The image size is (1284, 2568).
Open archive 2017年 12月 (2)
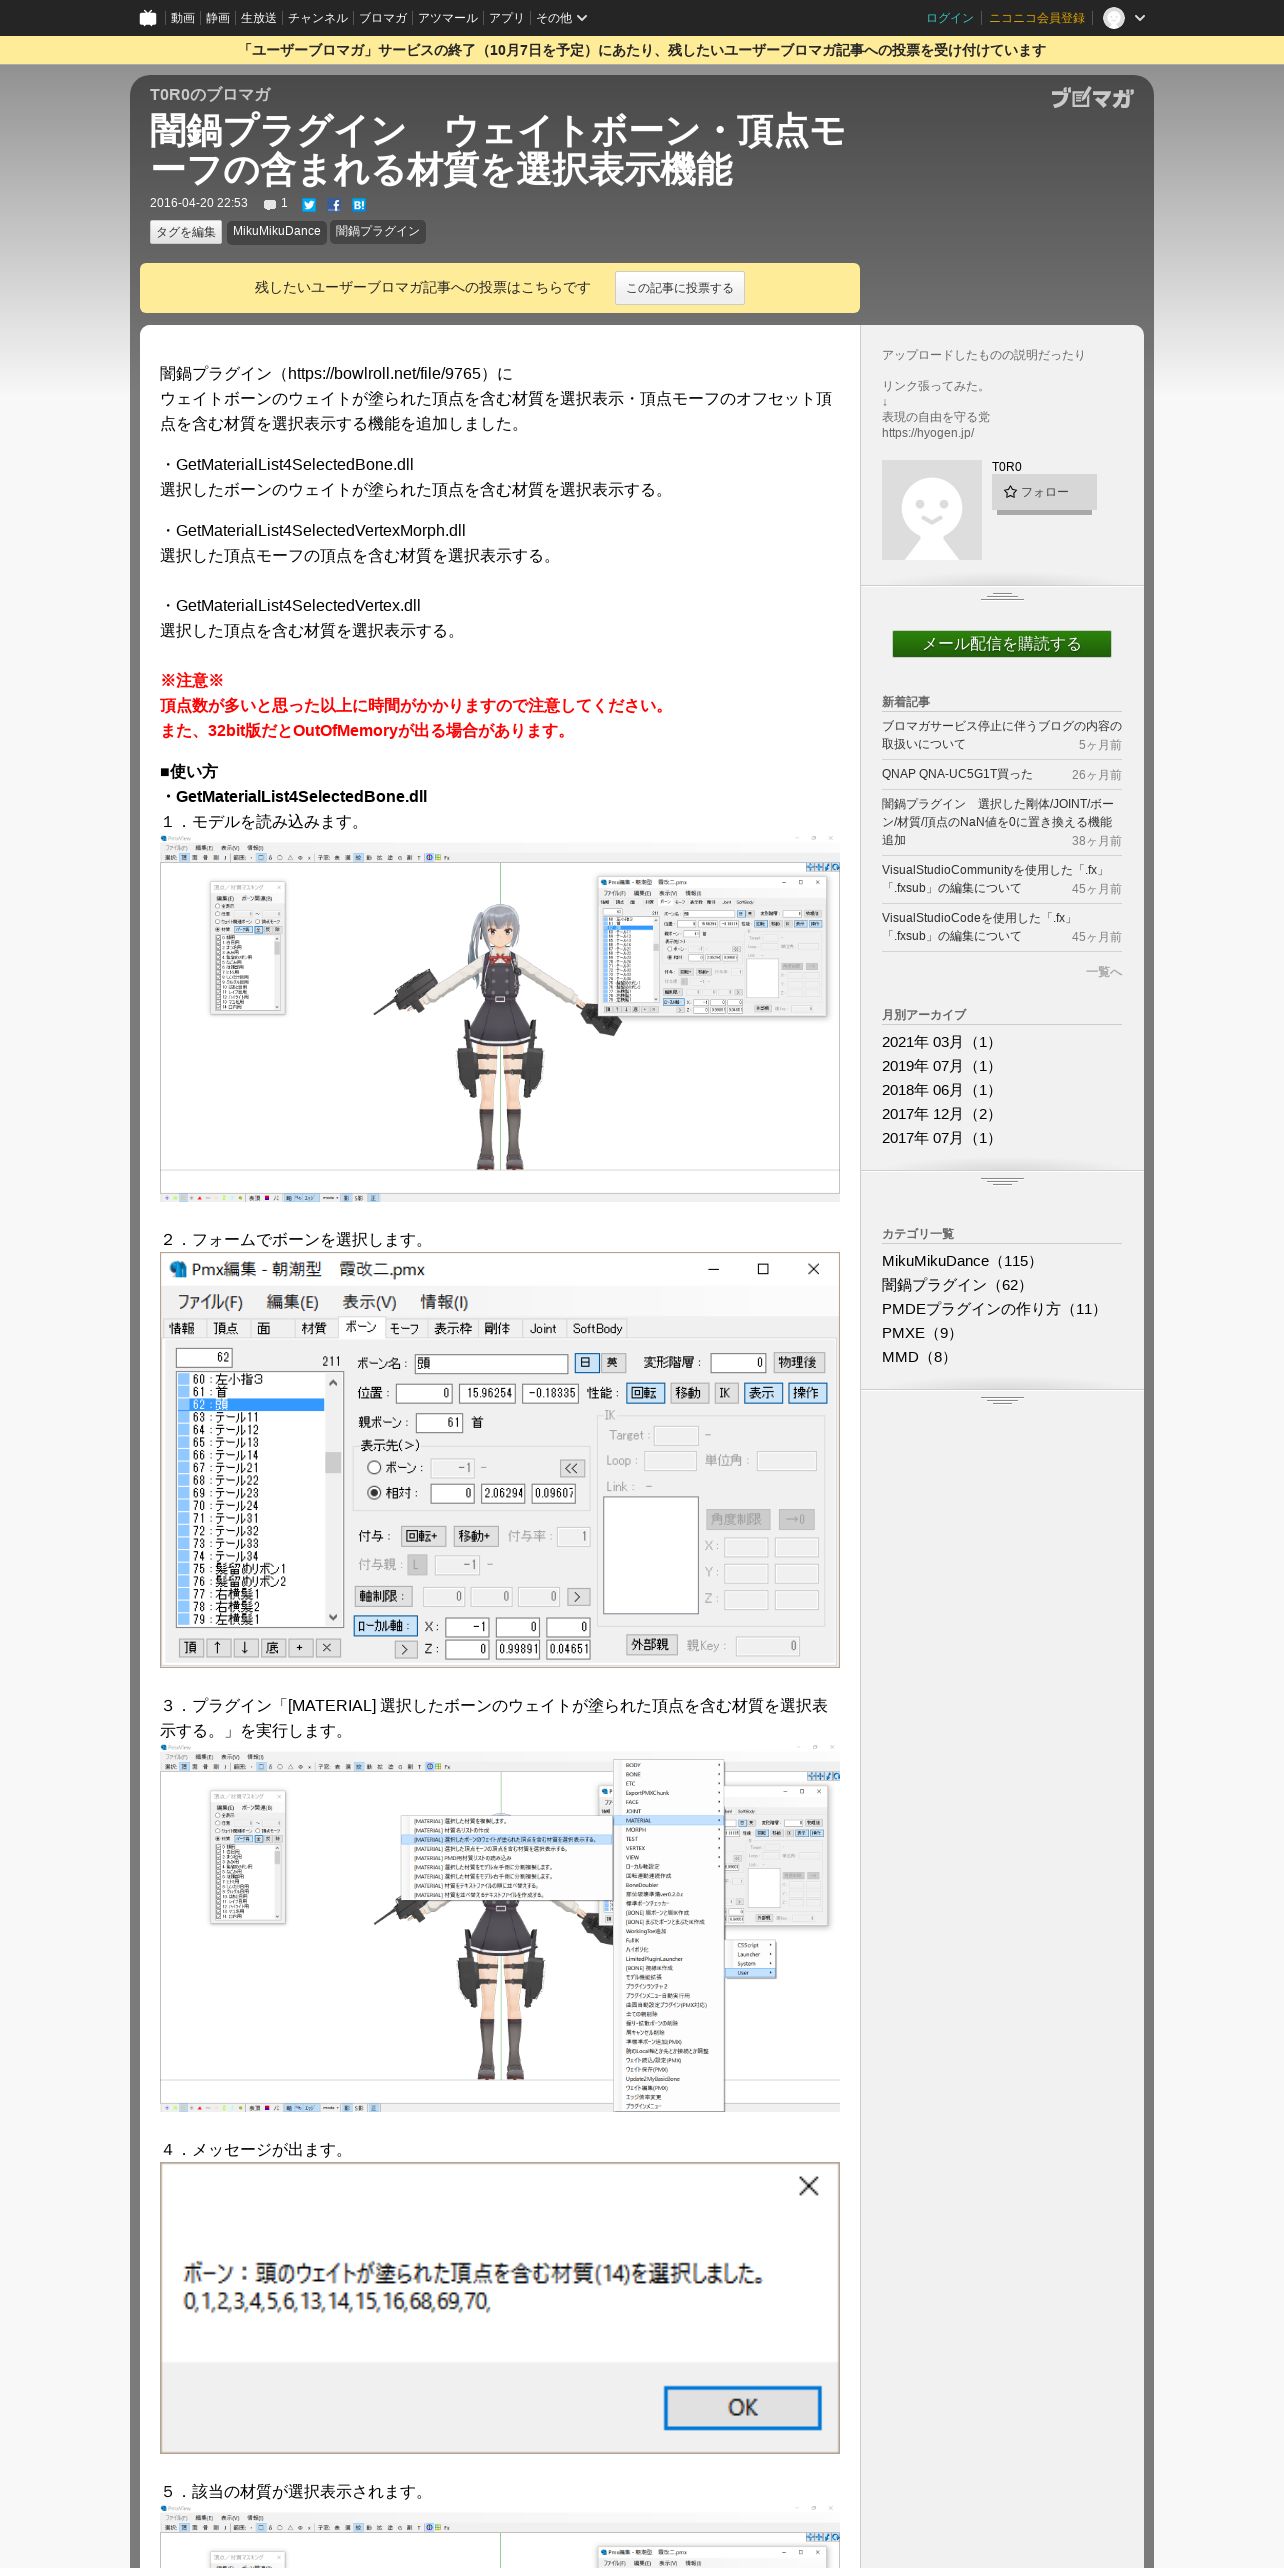941,1114
